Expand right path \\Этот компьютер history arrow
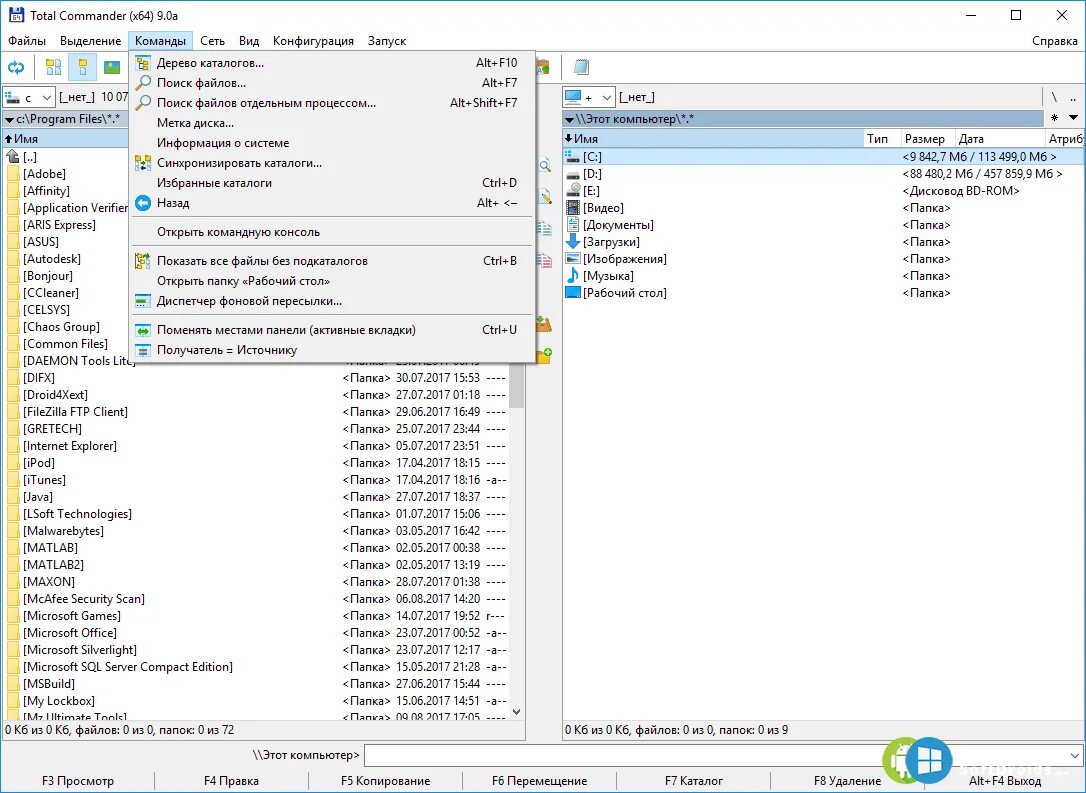The width and height of the screenshot is (1086, 793). click(569, 120)
